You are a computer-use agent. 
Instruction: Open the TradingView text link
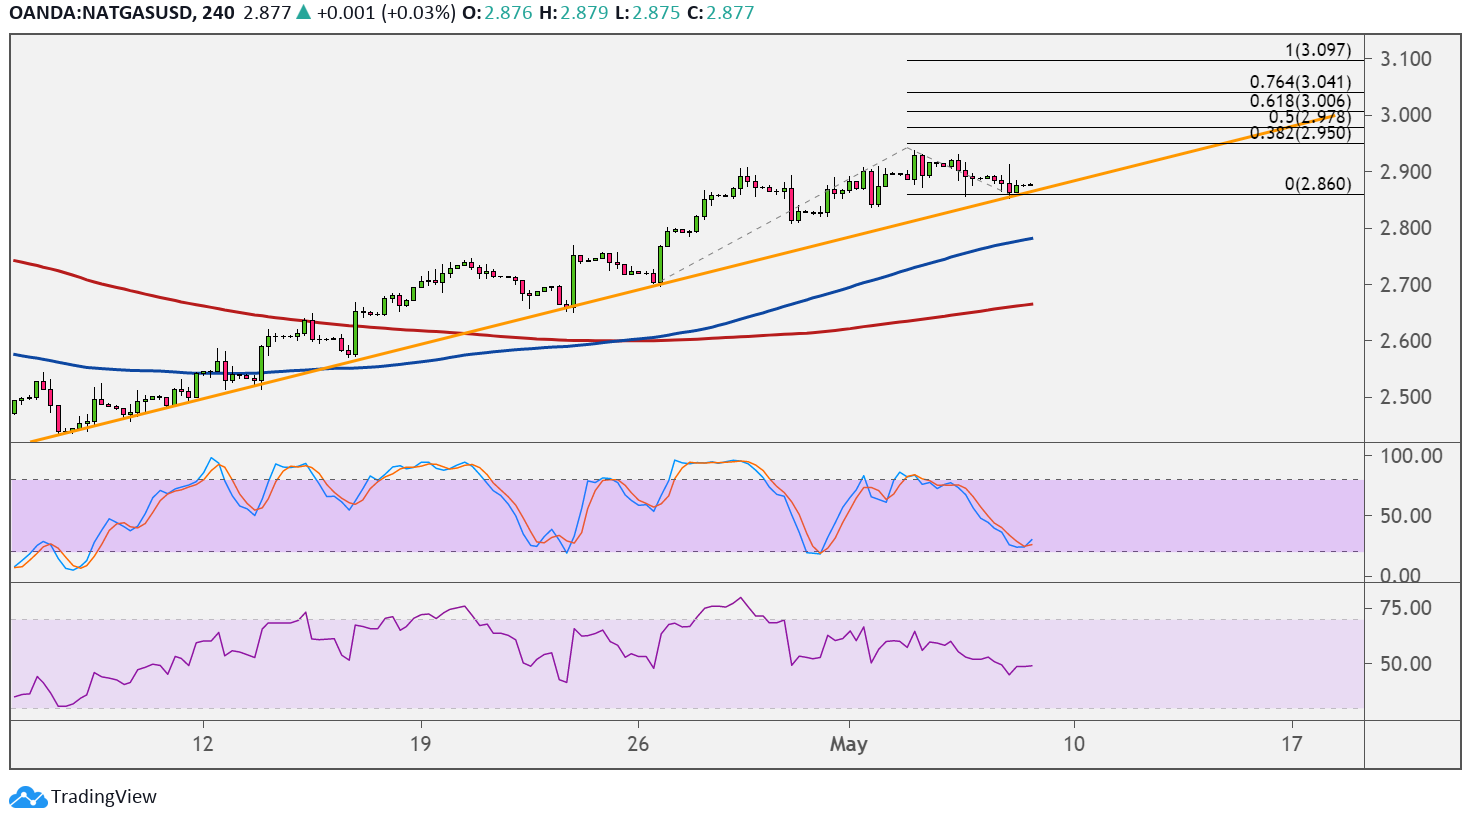pos(104,797)
